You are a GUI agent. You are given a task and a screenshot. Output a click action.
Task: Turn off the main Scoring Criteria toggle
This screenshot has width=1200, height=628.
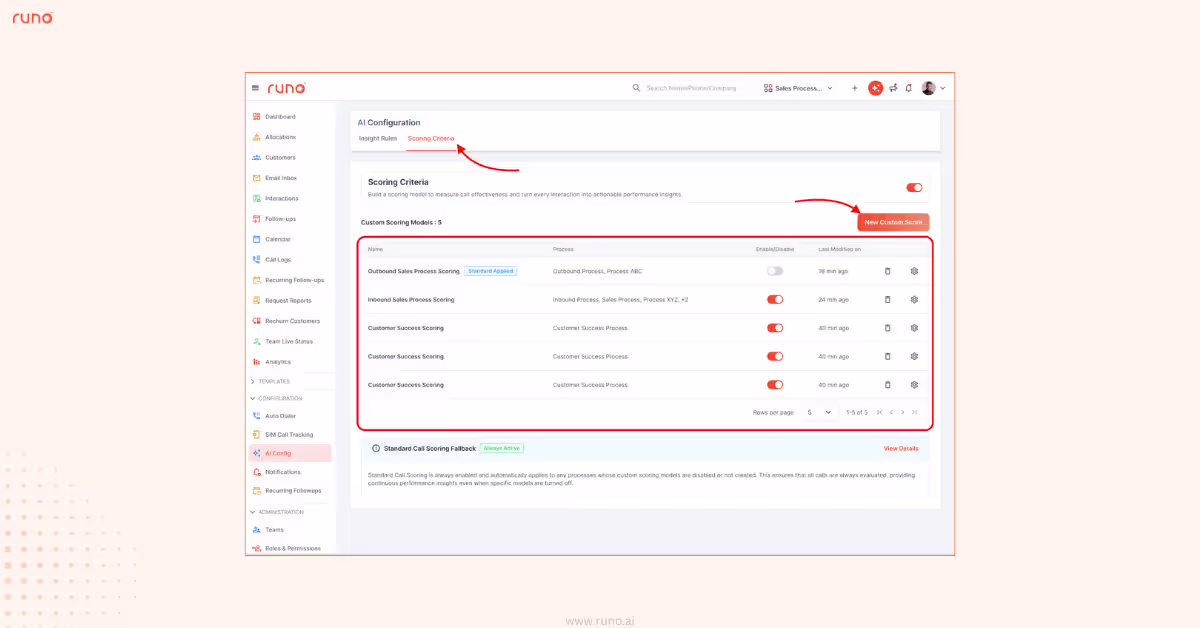tap(913, 187)
